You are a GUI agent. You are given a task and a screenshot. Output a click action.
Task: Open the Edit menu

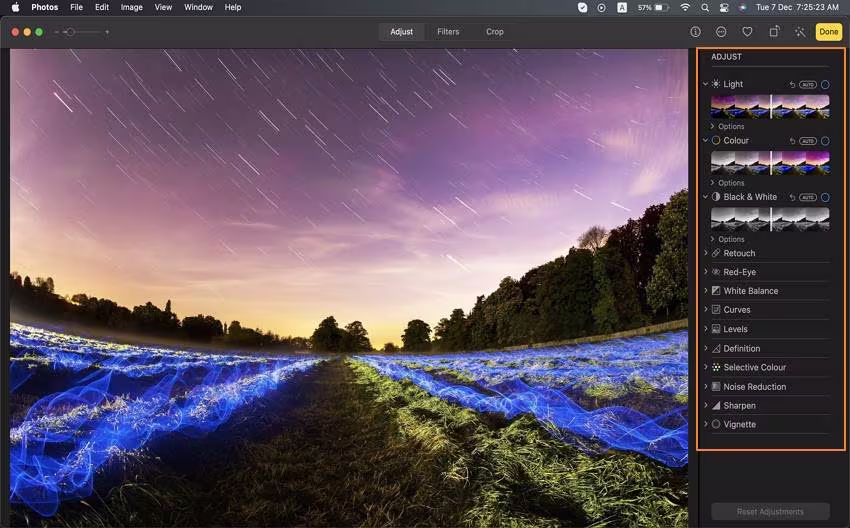click(102, 8)
